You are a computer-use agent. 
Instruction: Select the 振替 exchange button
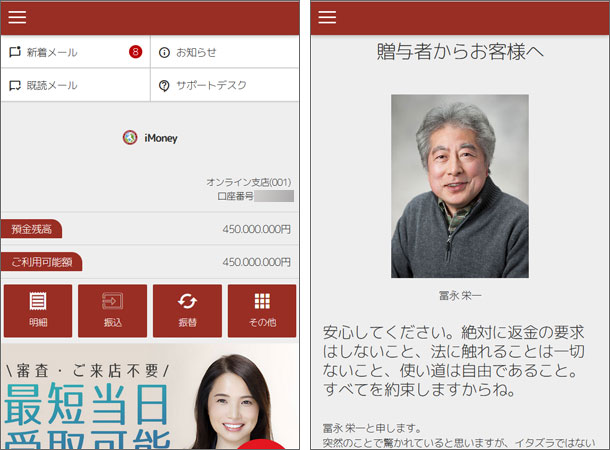(x=187, y=310)
